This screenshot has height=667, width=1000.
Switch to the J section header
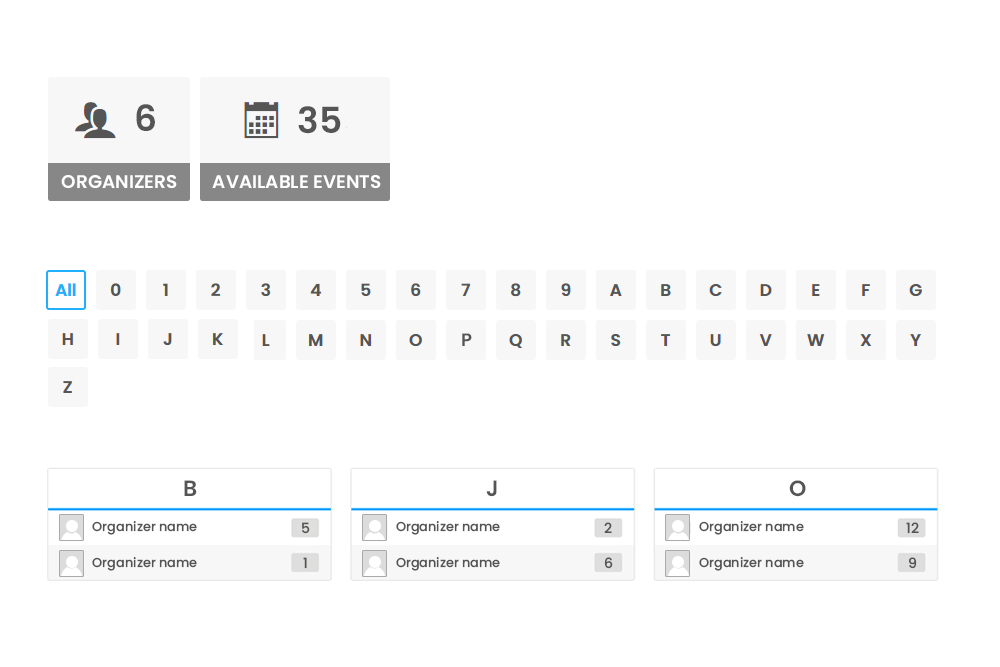(x=492, y=489)
